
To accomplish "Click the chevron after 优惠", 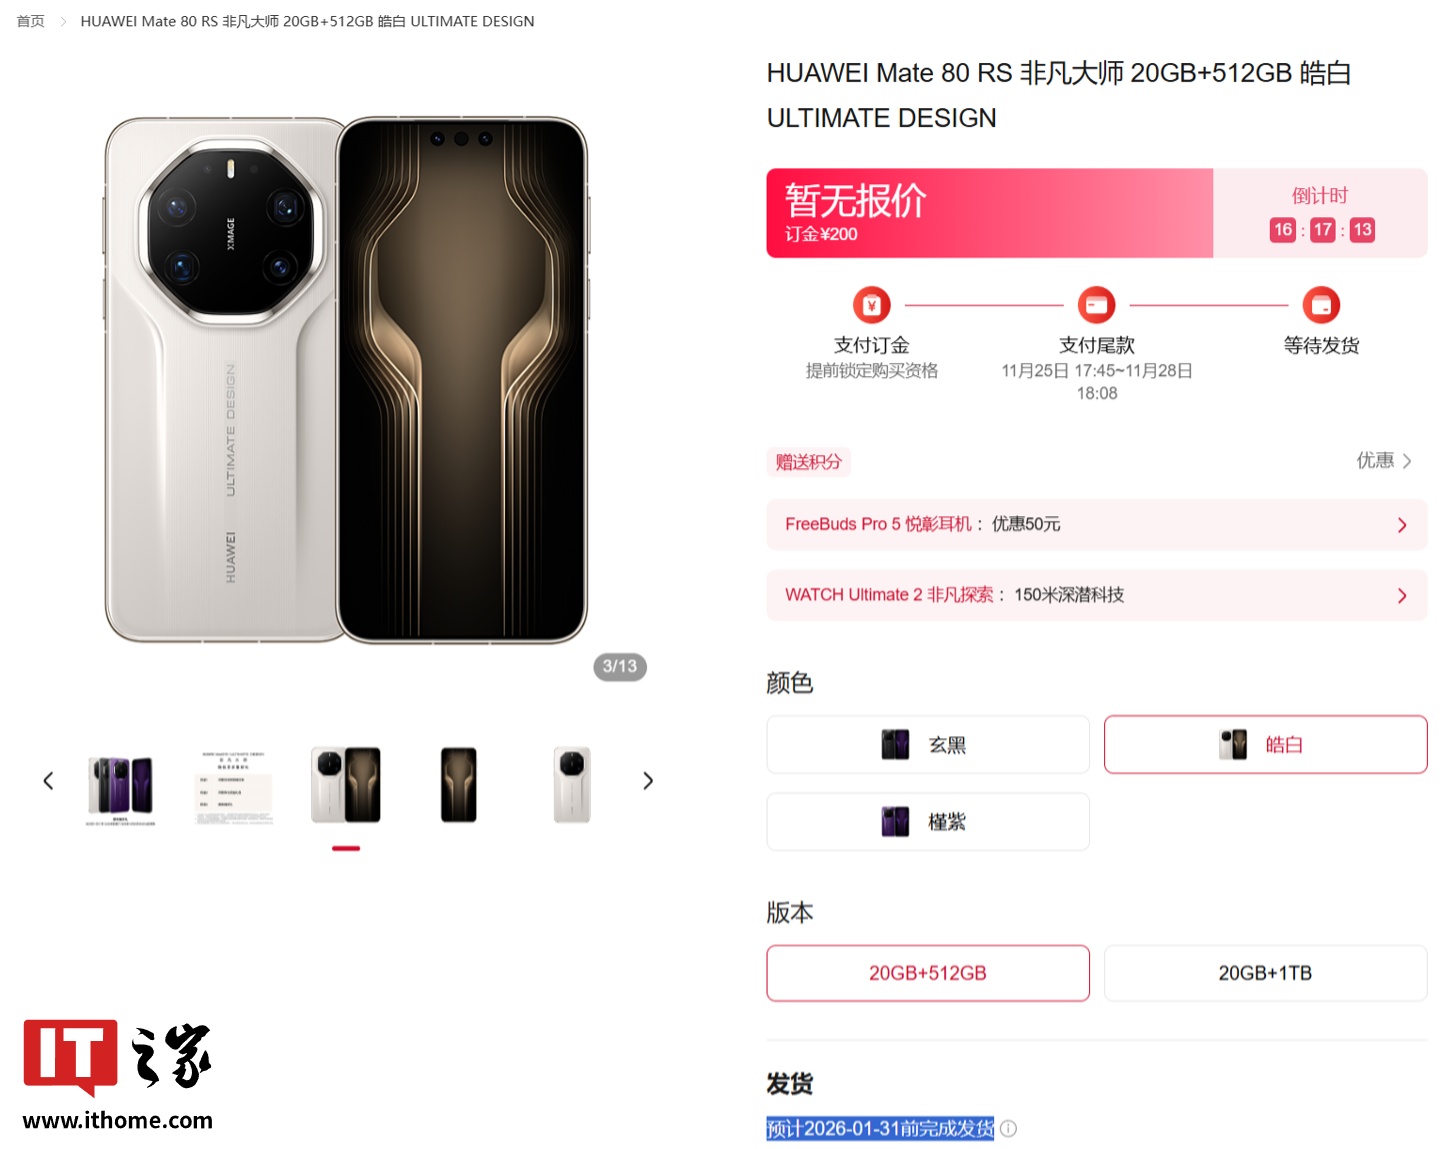I will (x=1406, y=461).
